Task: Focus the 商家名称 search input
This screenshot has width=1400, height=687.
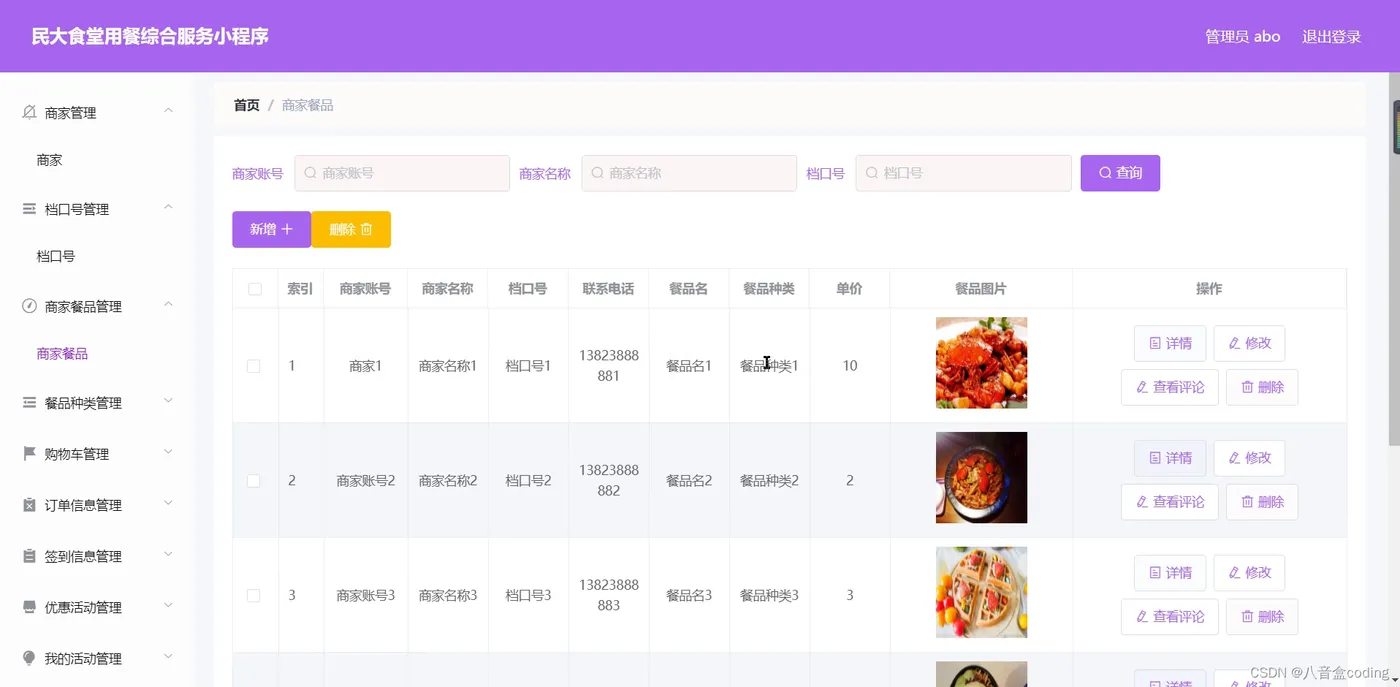Action: 689,173
